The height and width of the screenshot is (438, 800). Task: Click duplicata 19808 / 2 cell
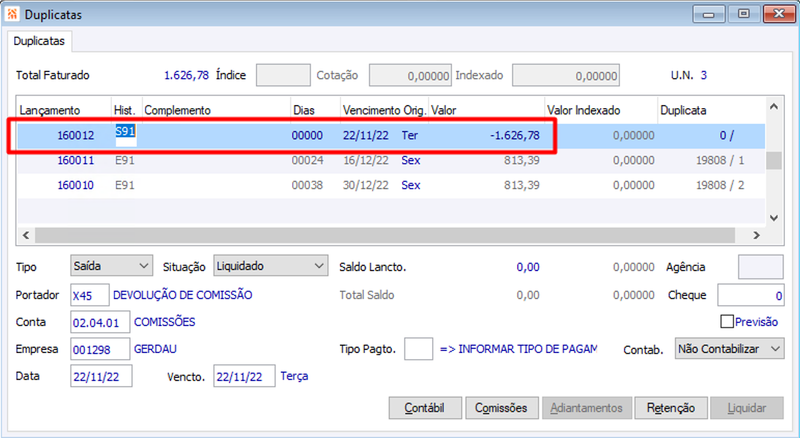tap(720, 185)
